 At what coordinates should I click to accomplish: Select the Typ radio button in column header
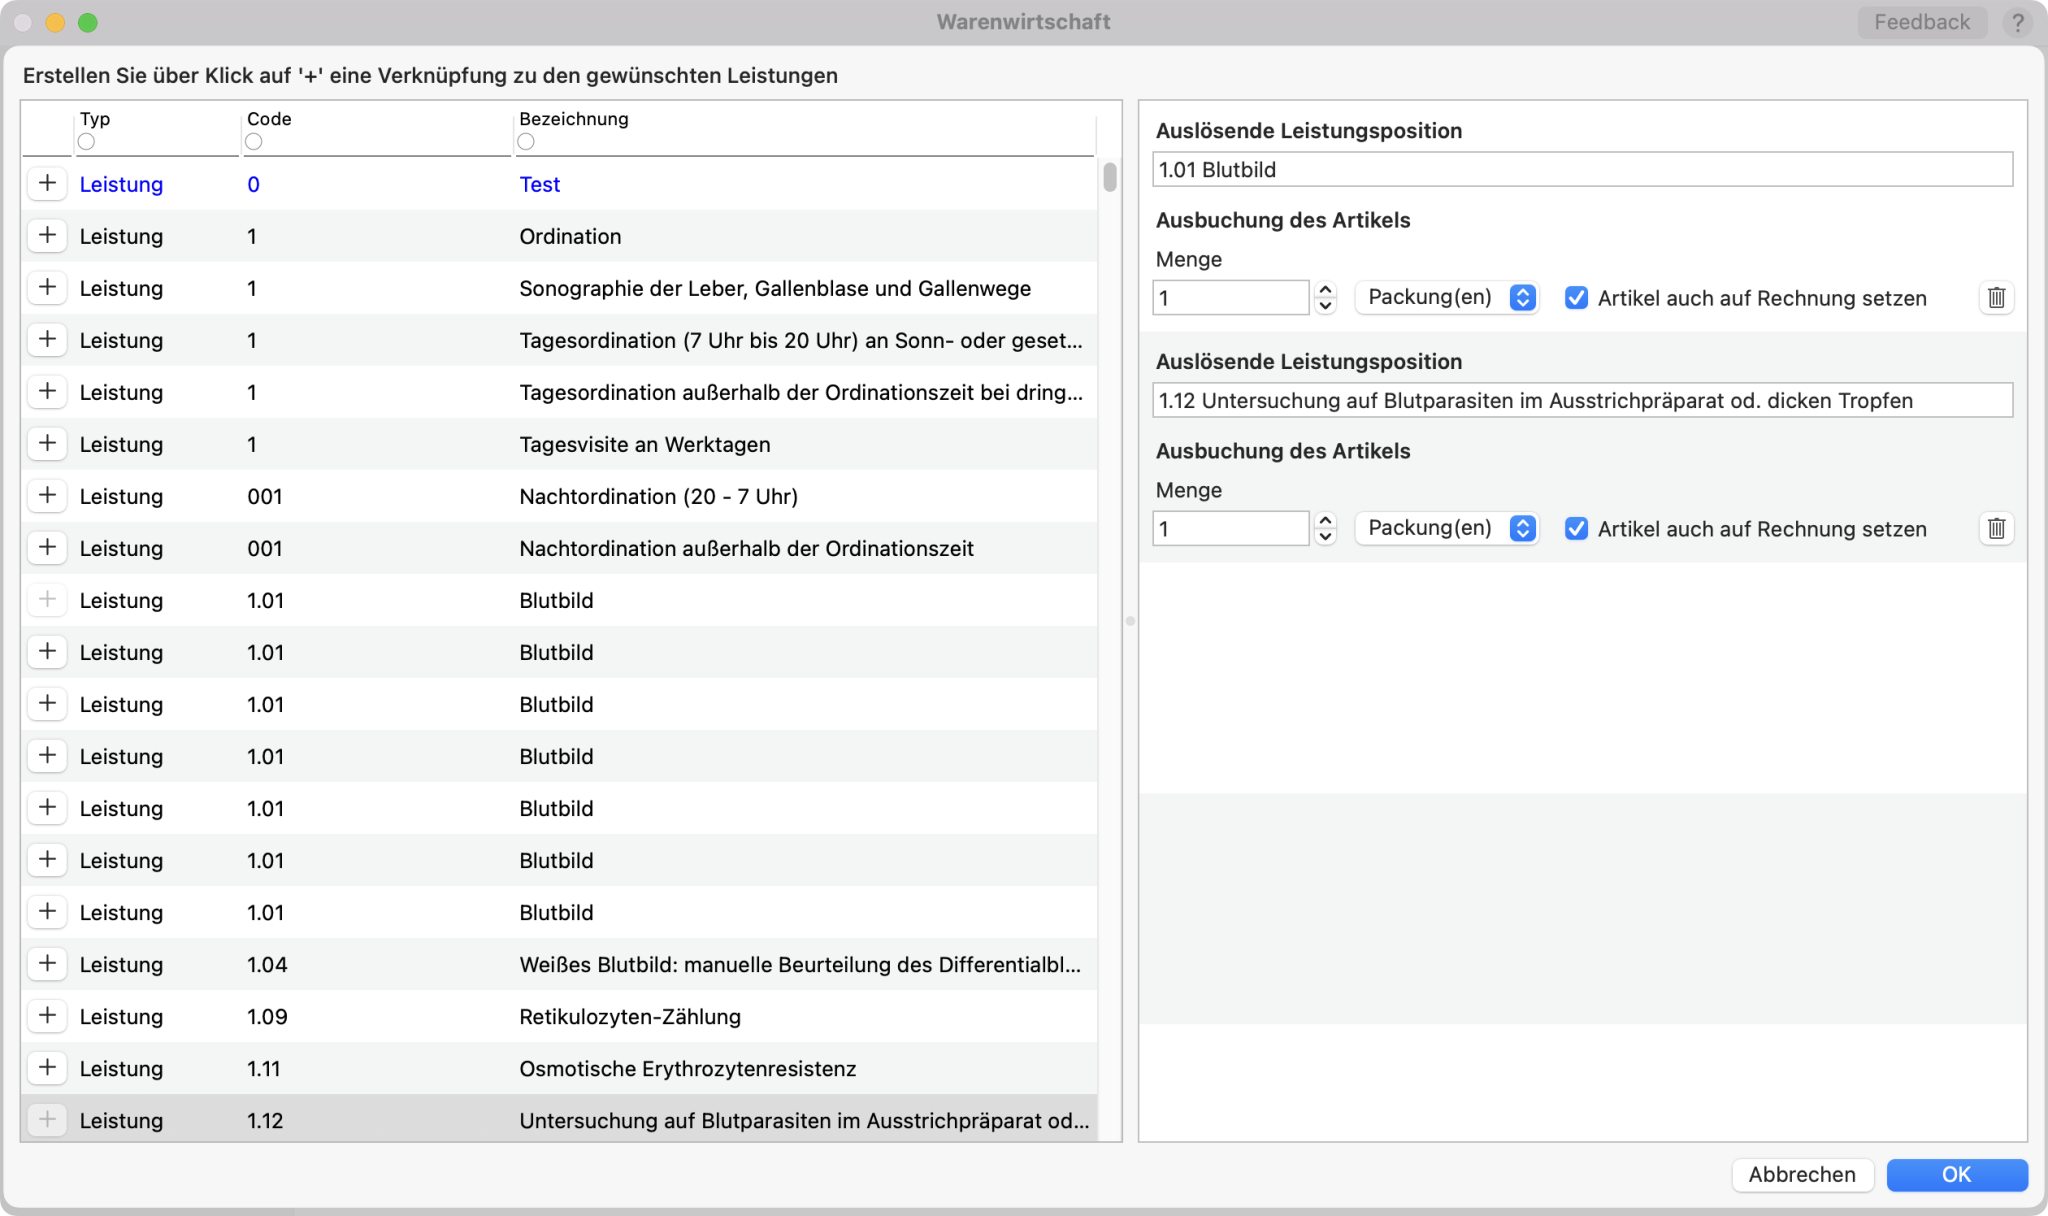click(x=87, y=140)
